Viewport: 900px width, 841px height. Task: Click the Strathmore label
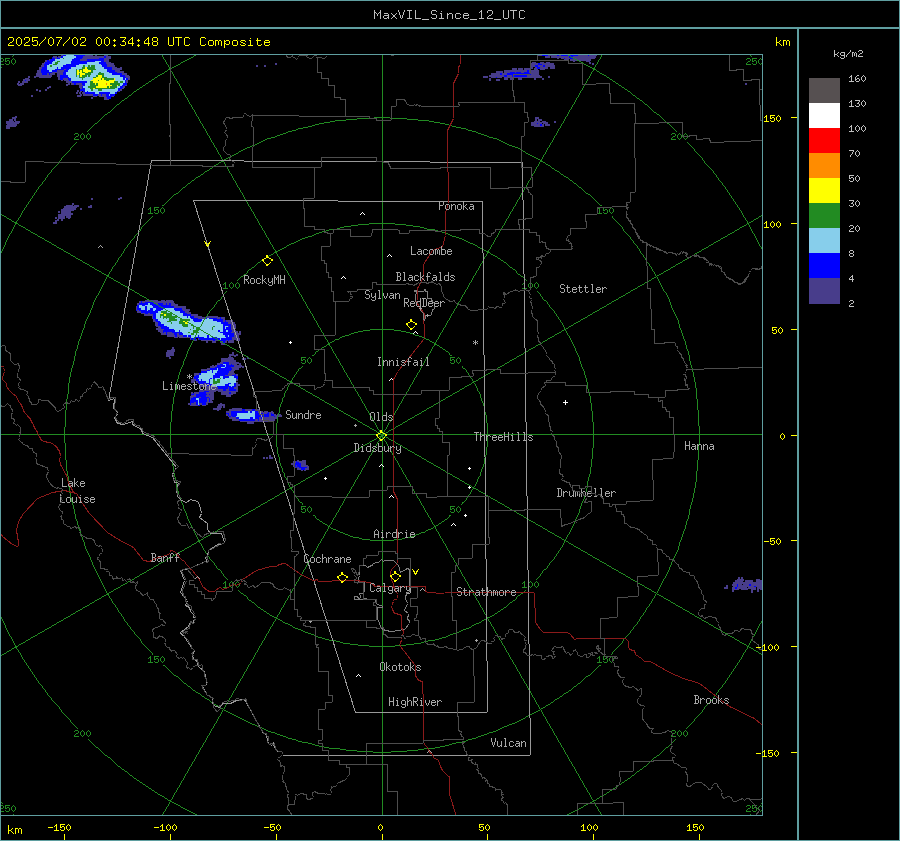pos(486,592)
